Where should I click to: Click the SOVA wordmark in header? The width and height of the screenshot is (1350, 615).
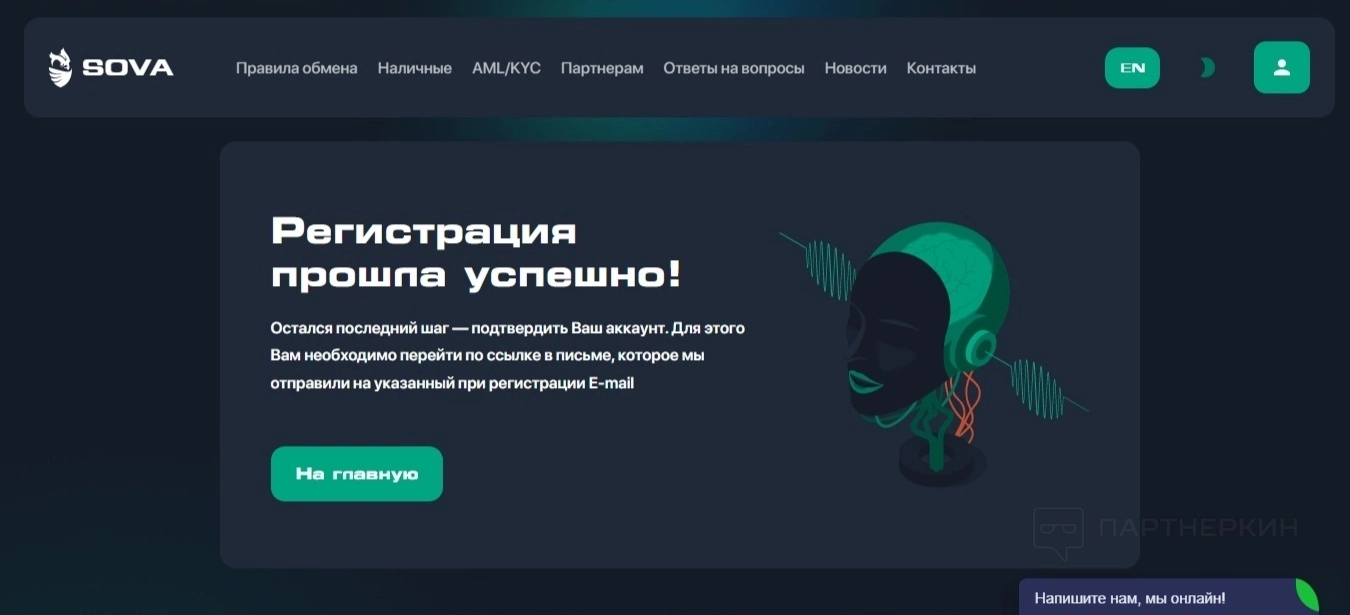[x=128, y=68]
